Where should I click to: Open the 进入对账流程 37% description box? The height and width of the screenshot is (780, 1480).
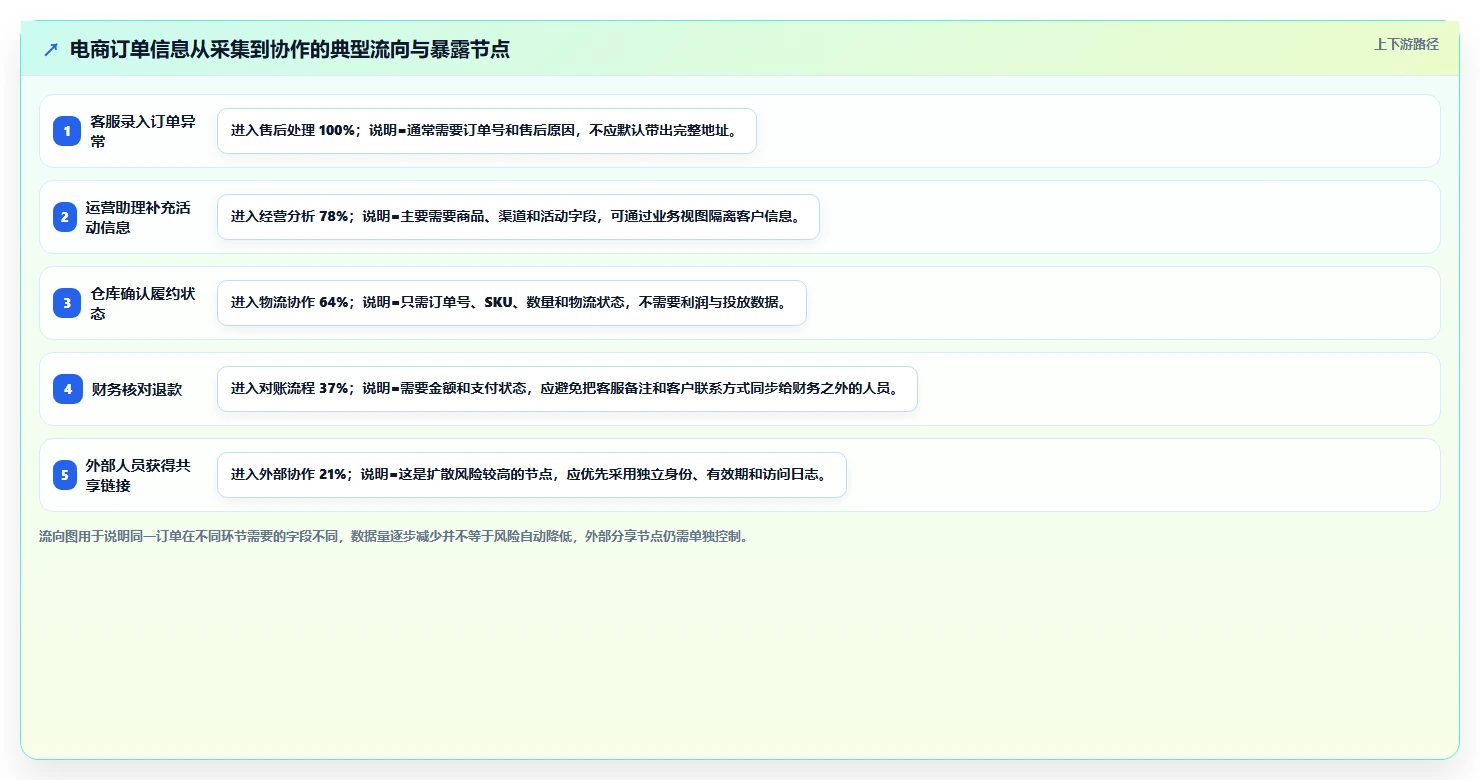coord(567,389)
